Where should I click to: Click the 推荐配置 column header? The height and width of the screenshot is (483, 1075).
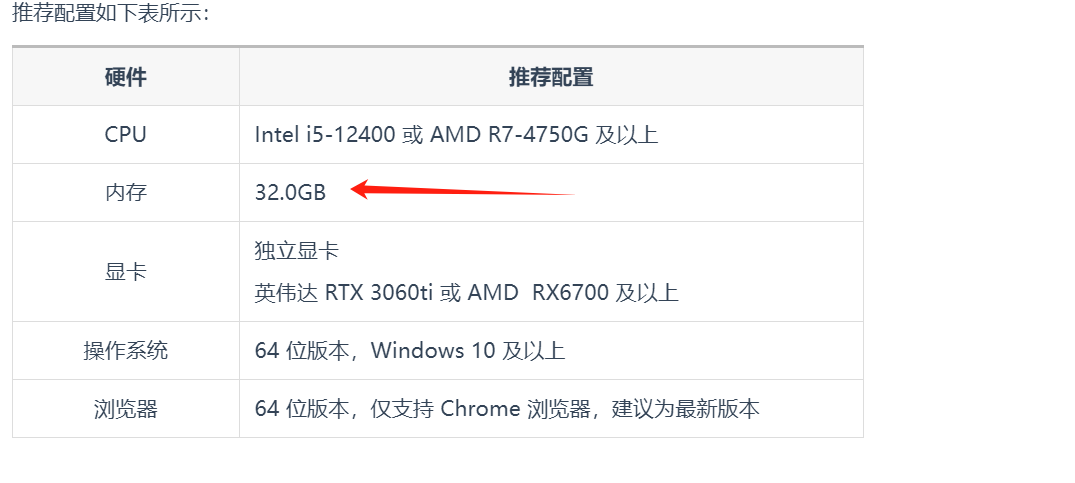click(551, 77)
